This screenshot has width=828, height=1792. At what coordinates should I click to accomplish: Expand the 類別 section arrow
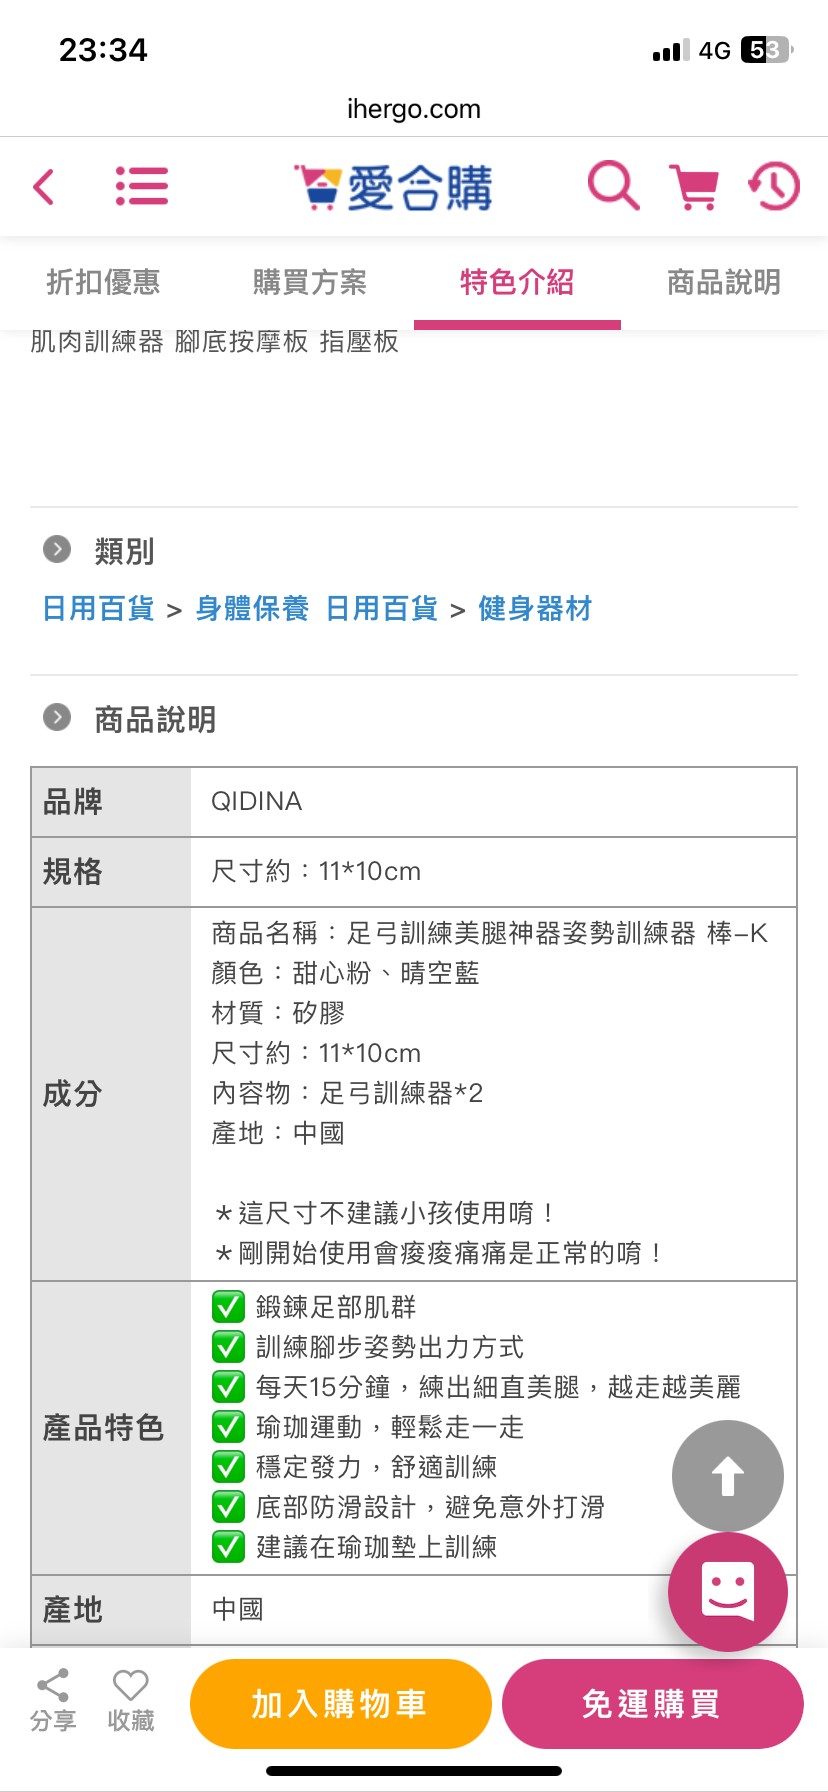pos(57,549)
